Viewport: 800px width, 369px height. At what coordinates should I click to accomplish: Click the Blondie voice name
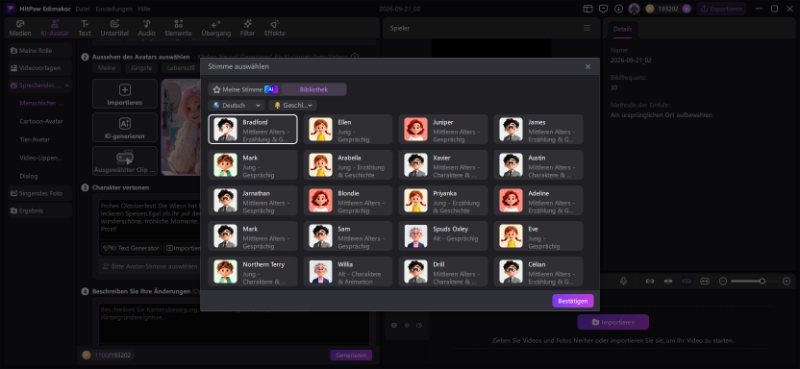pyautogui.click(x=348, y=194)
